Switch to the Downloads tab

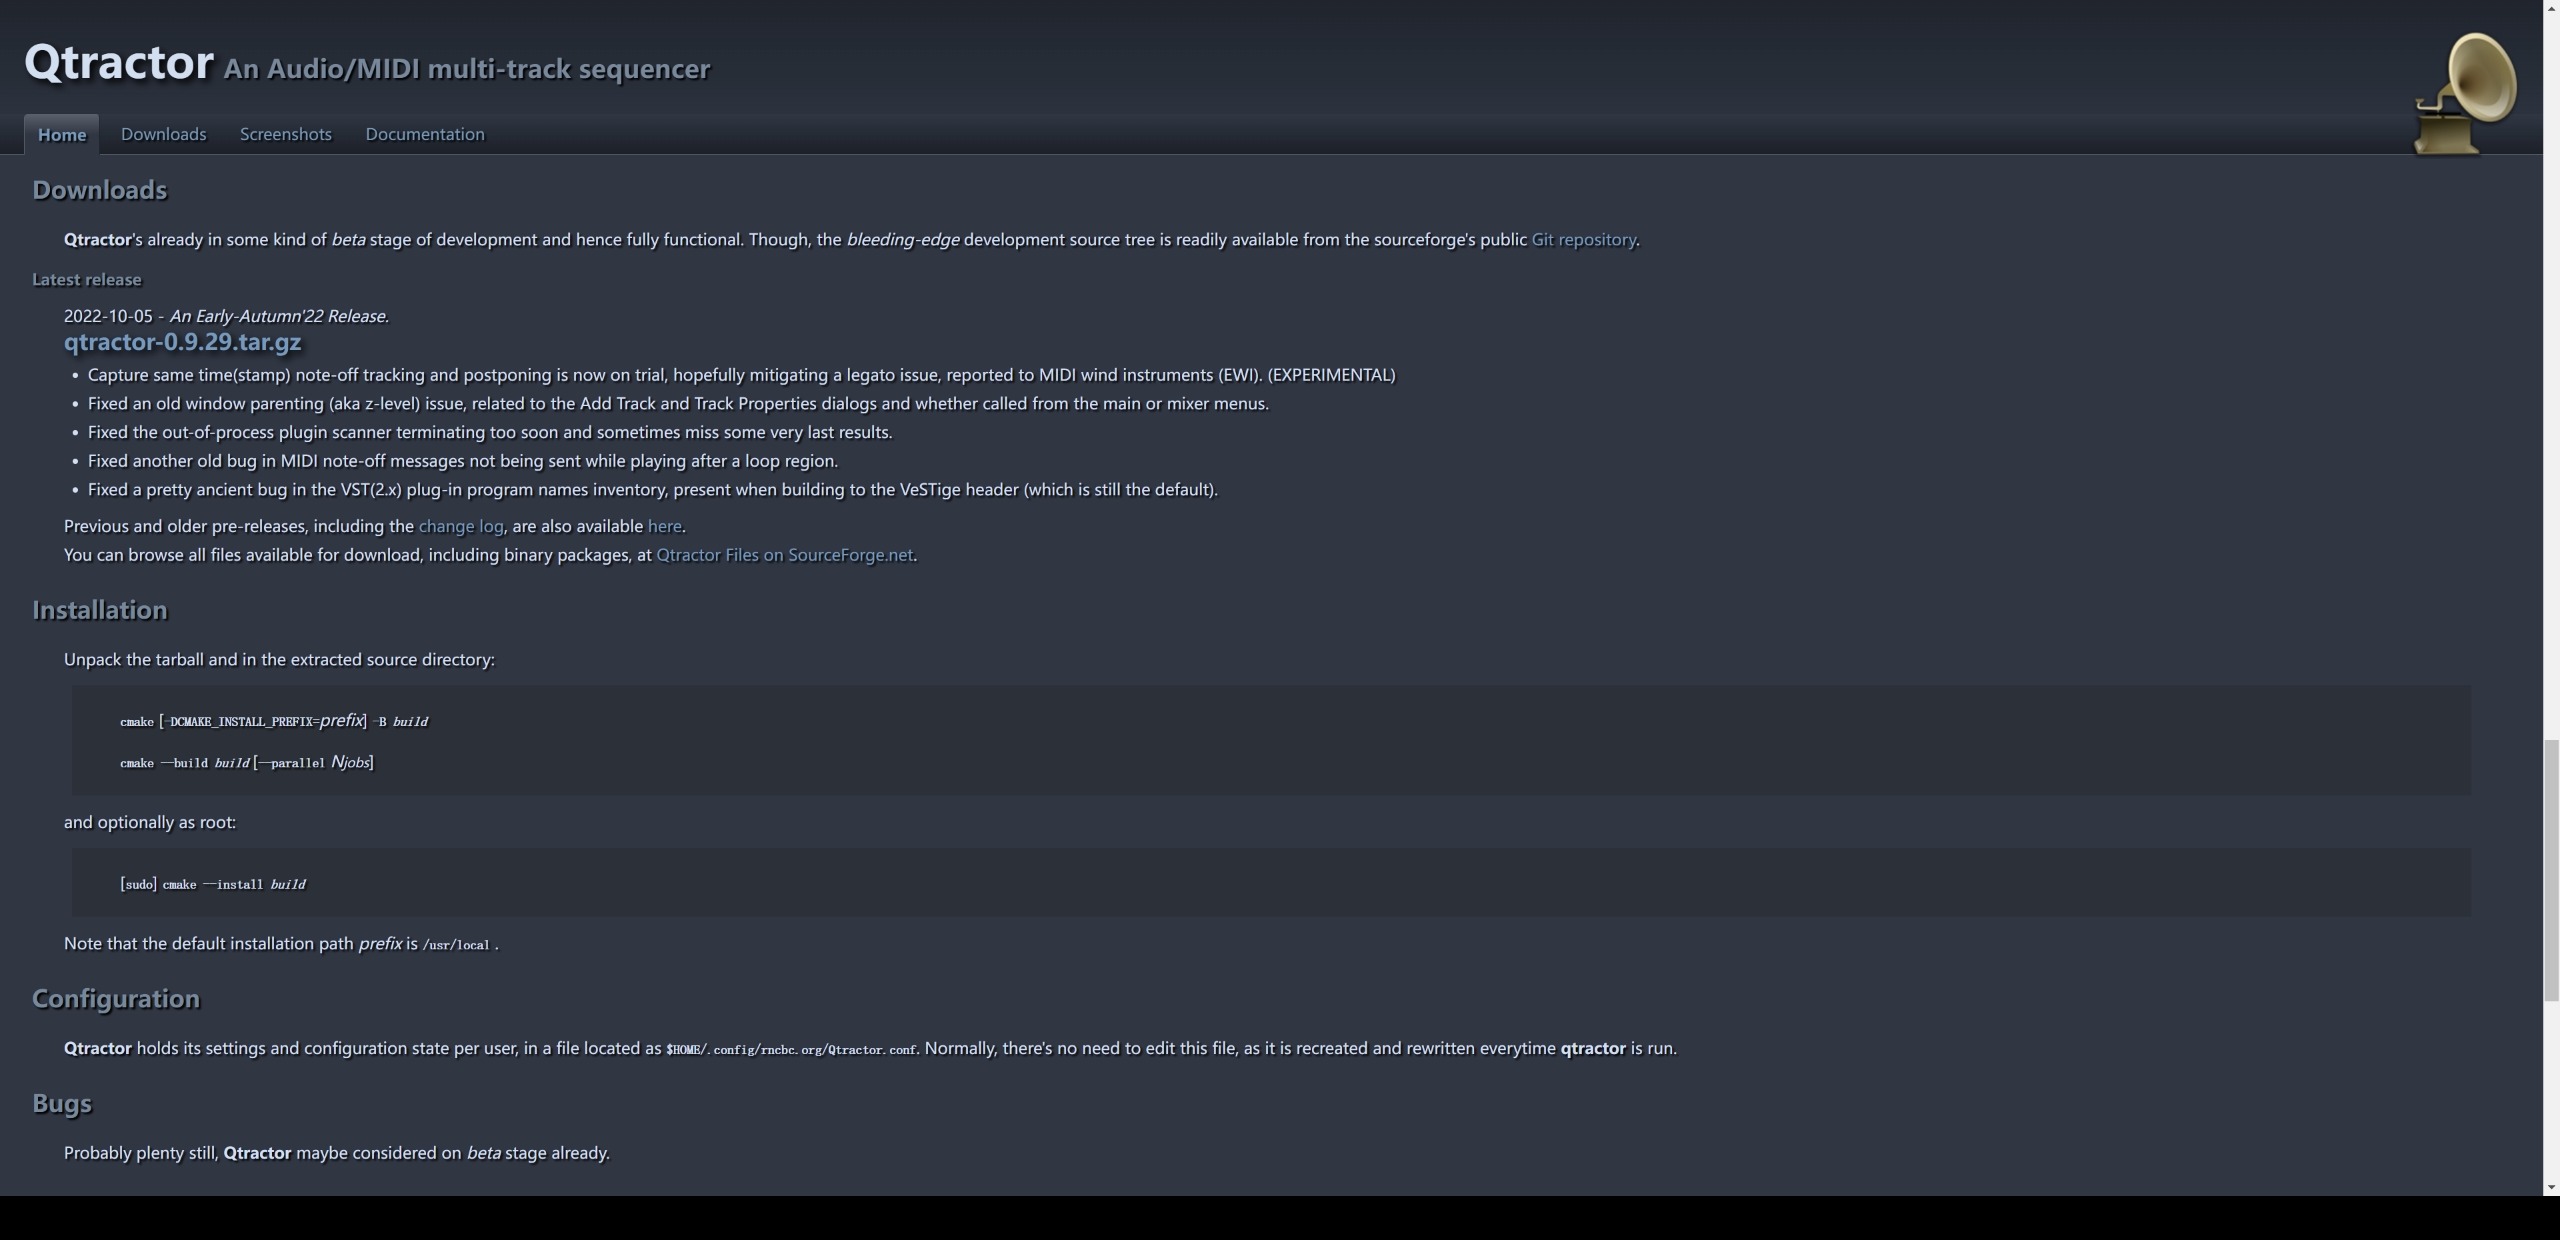coord(163,134)
